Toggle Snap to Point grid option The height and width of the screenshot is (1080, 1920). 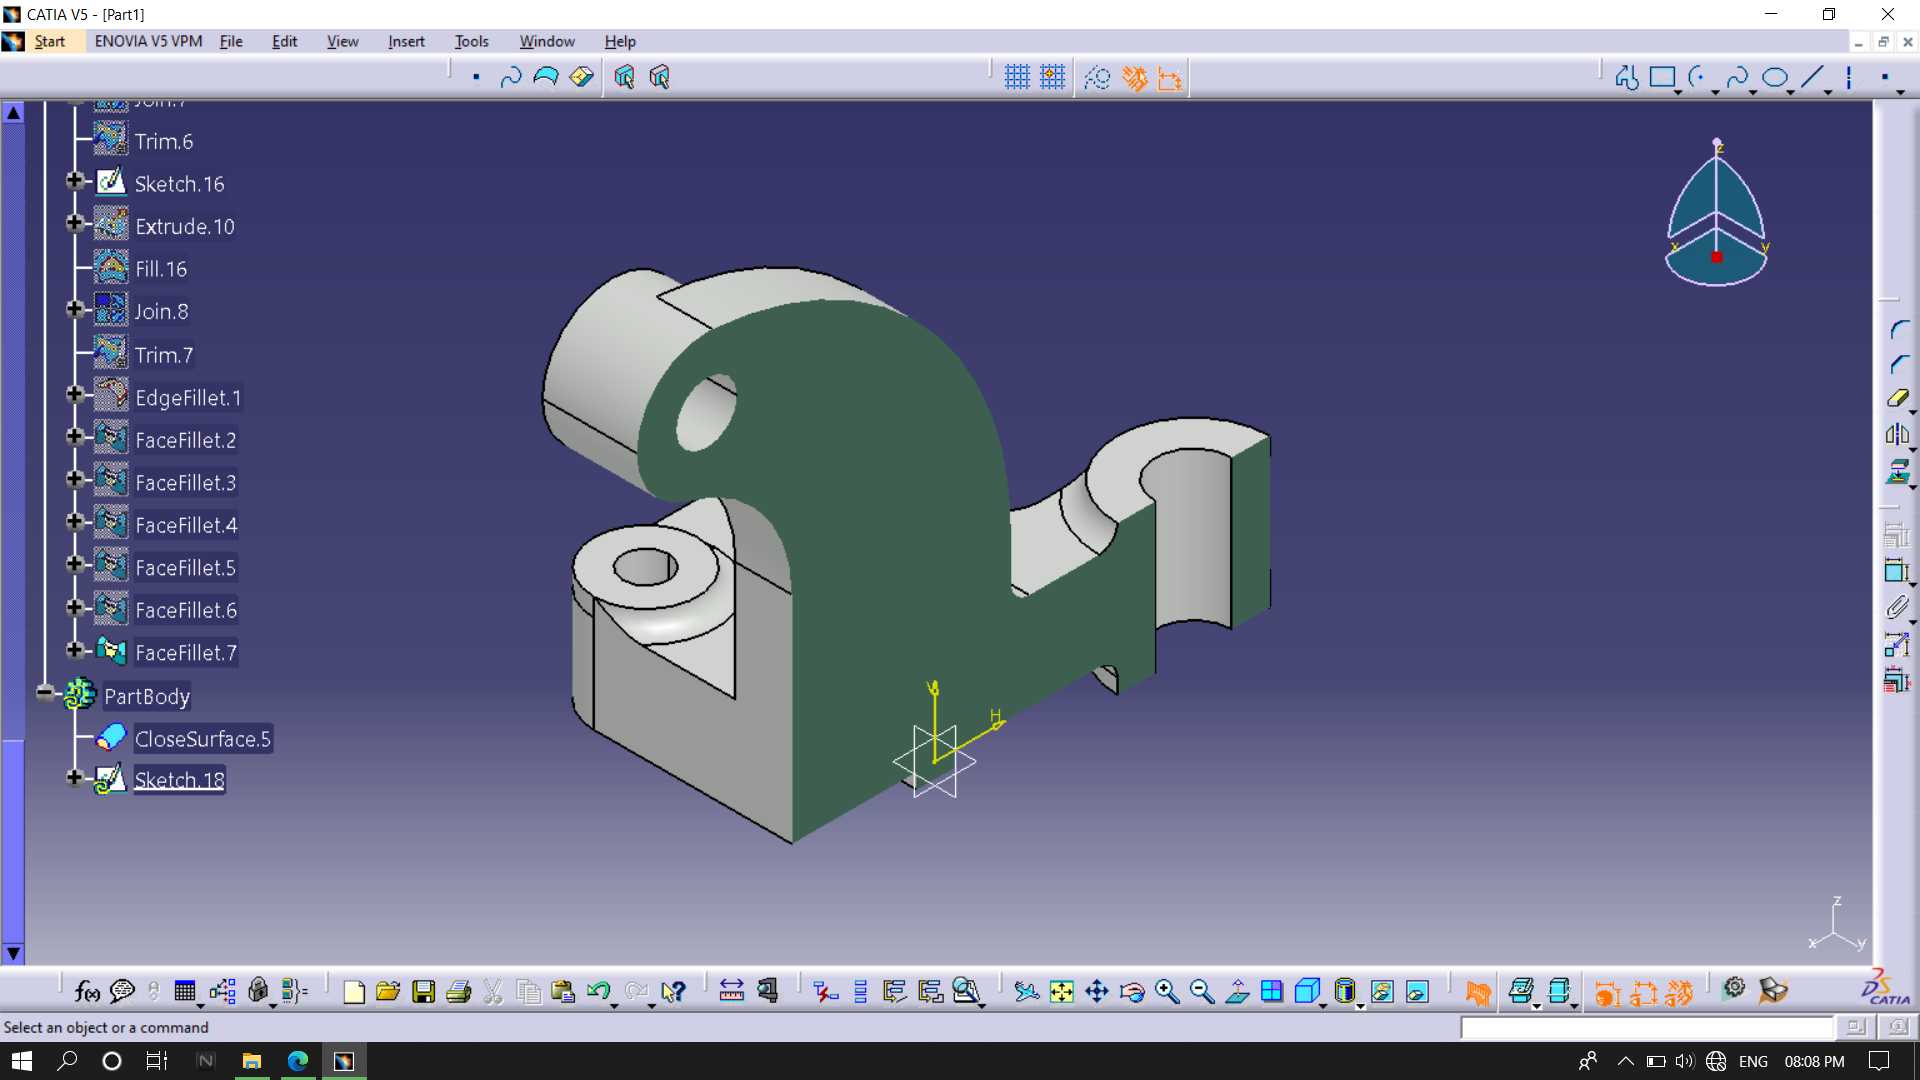(x=1052, y=77)
